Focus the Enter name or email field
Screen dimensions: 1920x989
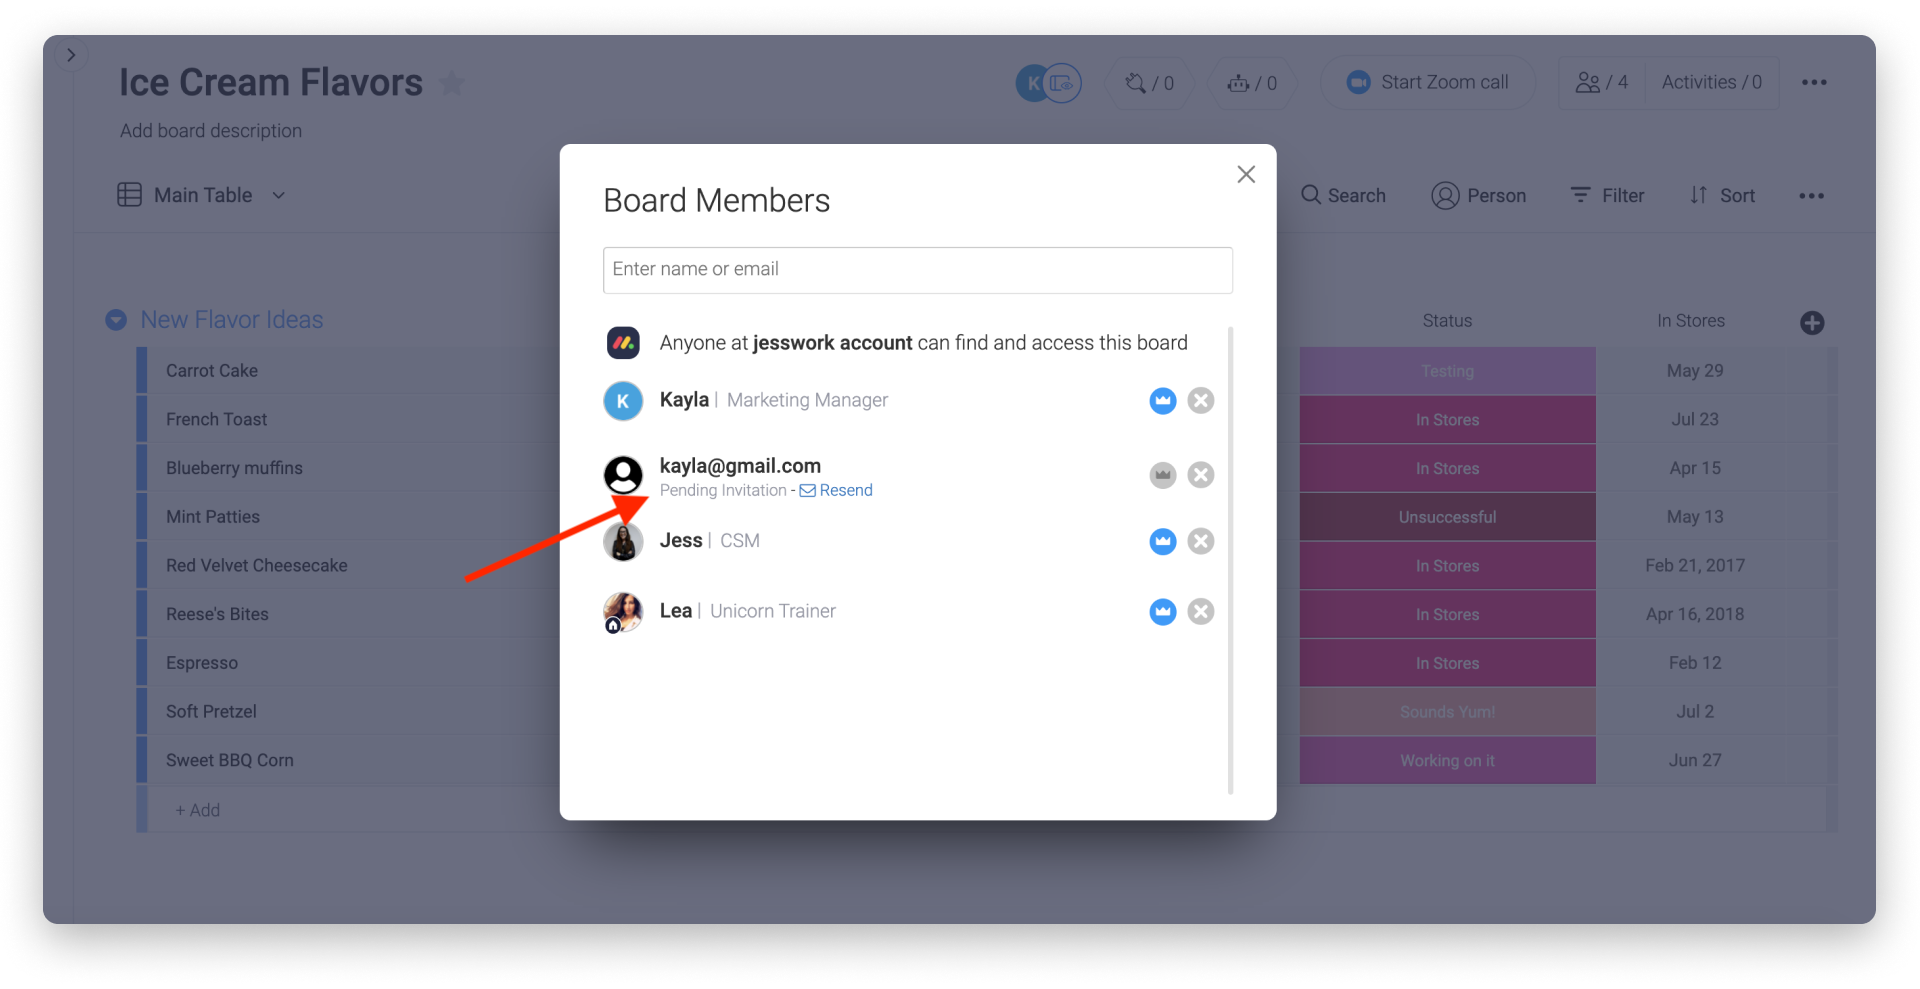tap(917, 270)
